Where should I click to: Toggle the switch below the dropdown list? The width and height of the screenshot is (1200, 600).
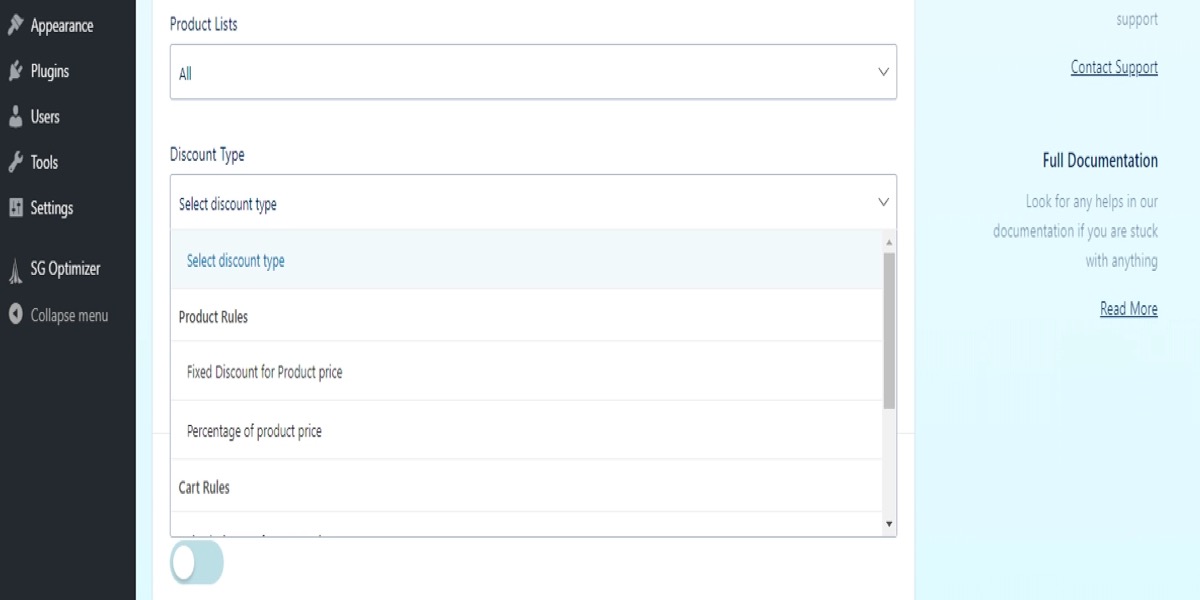click(x=197, y=563)
